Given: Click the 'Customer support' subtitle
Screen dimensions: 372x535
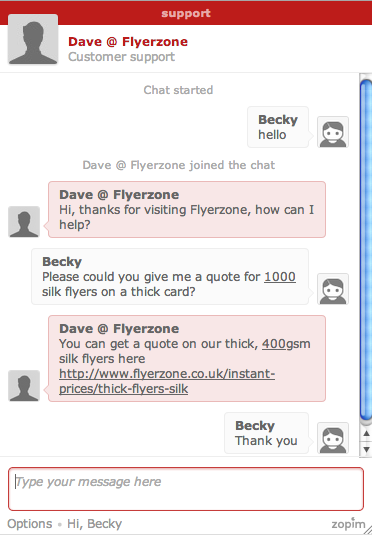Looking at the screenshot, I should point(121,57).
